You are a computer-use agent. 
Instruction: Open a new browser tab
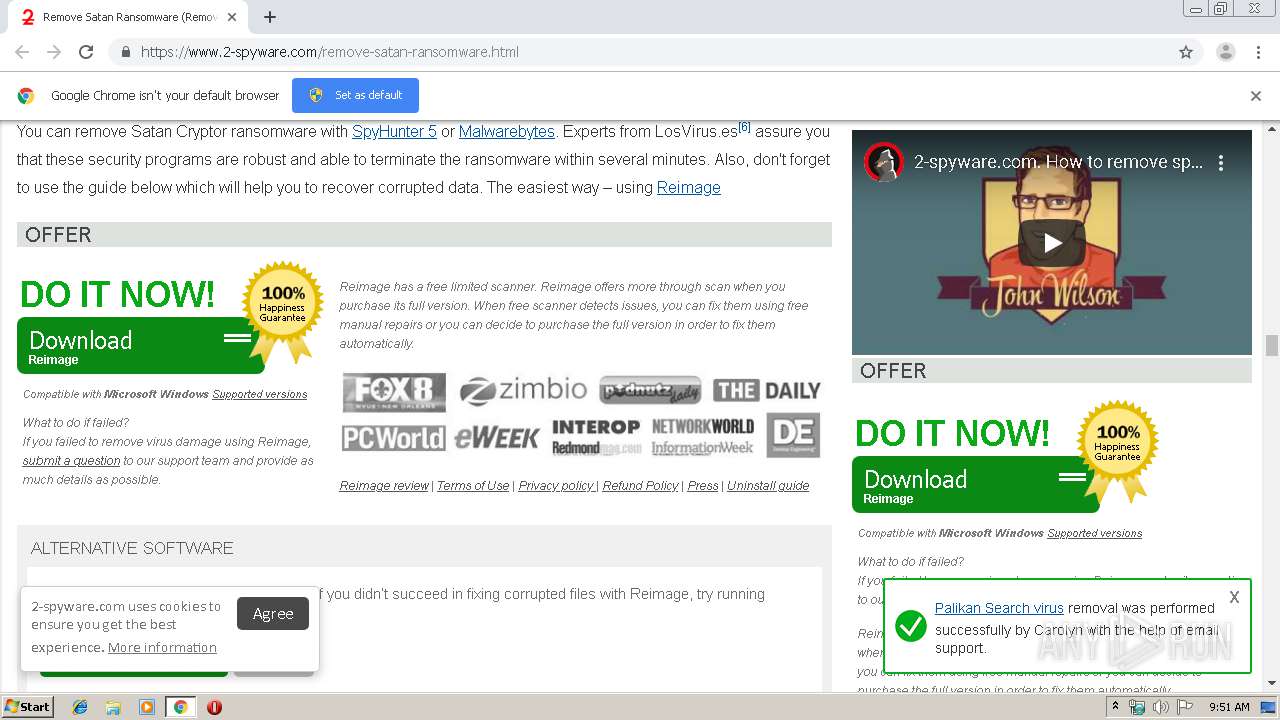point(270,17)
